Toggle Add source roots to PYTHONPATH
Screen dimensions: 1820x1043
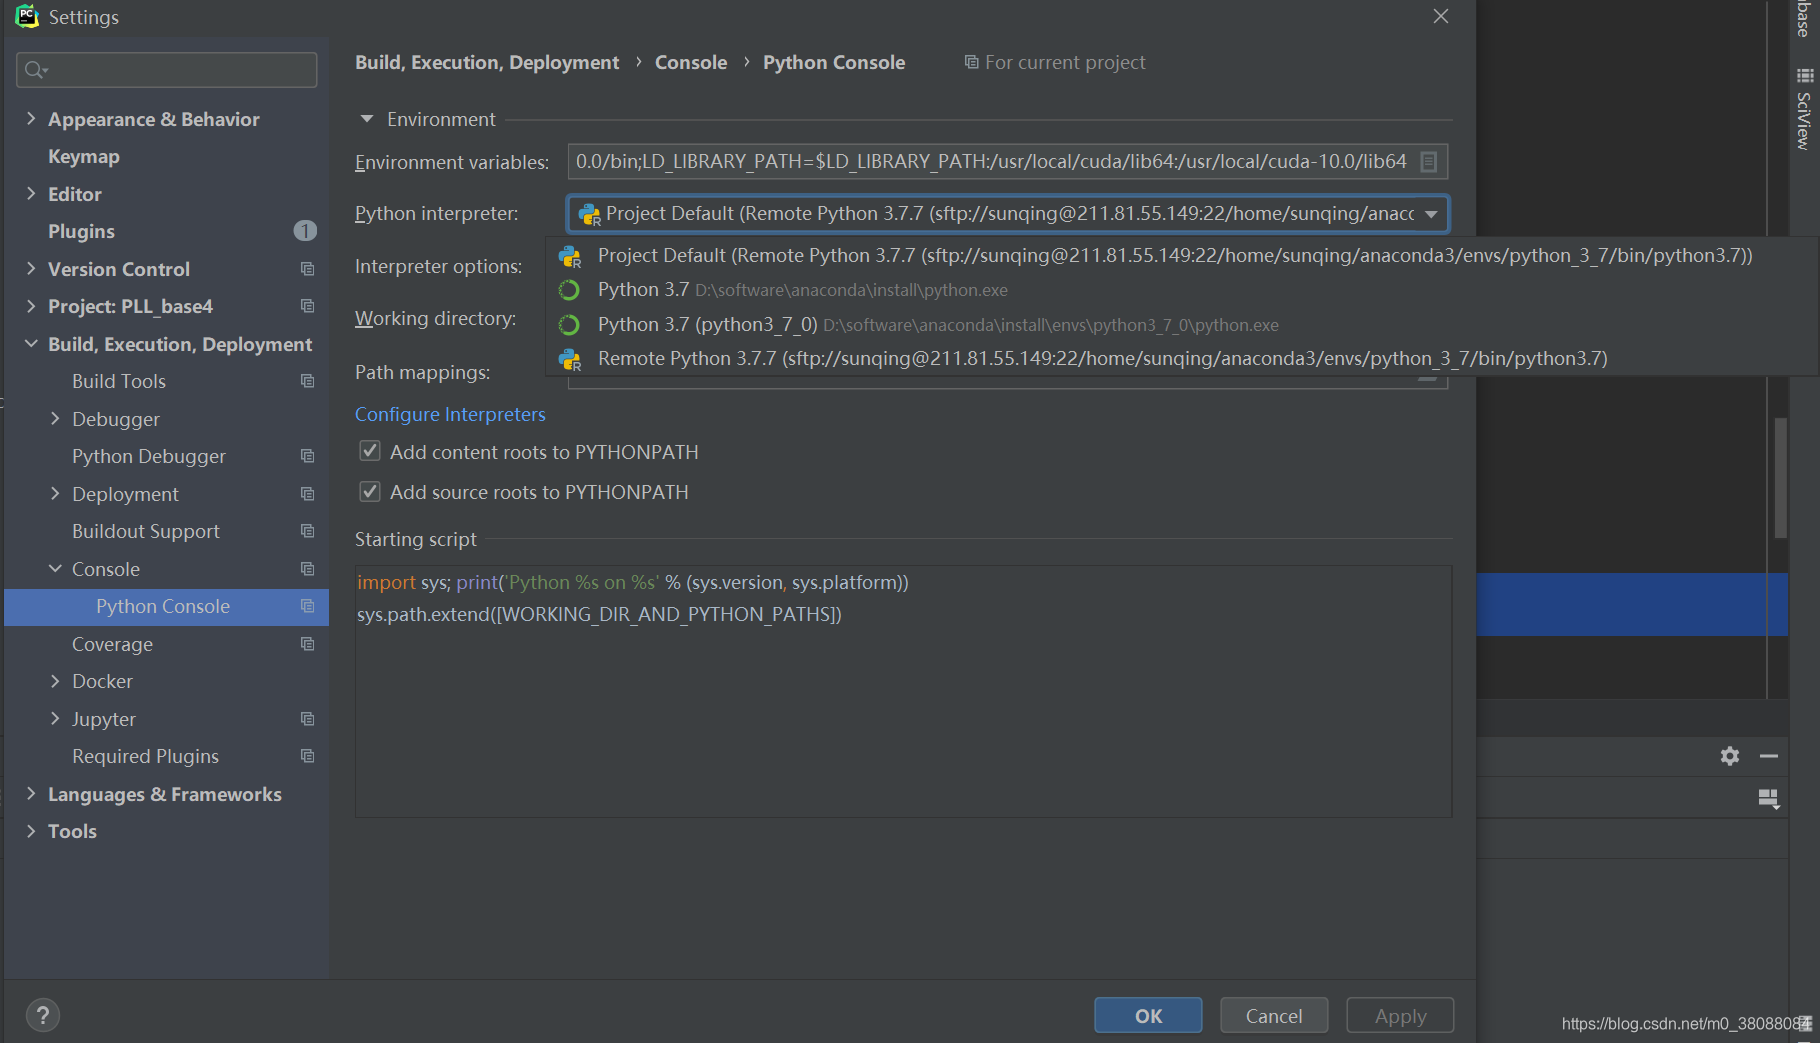click(370, 491)
